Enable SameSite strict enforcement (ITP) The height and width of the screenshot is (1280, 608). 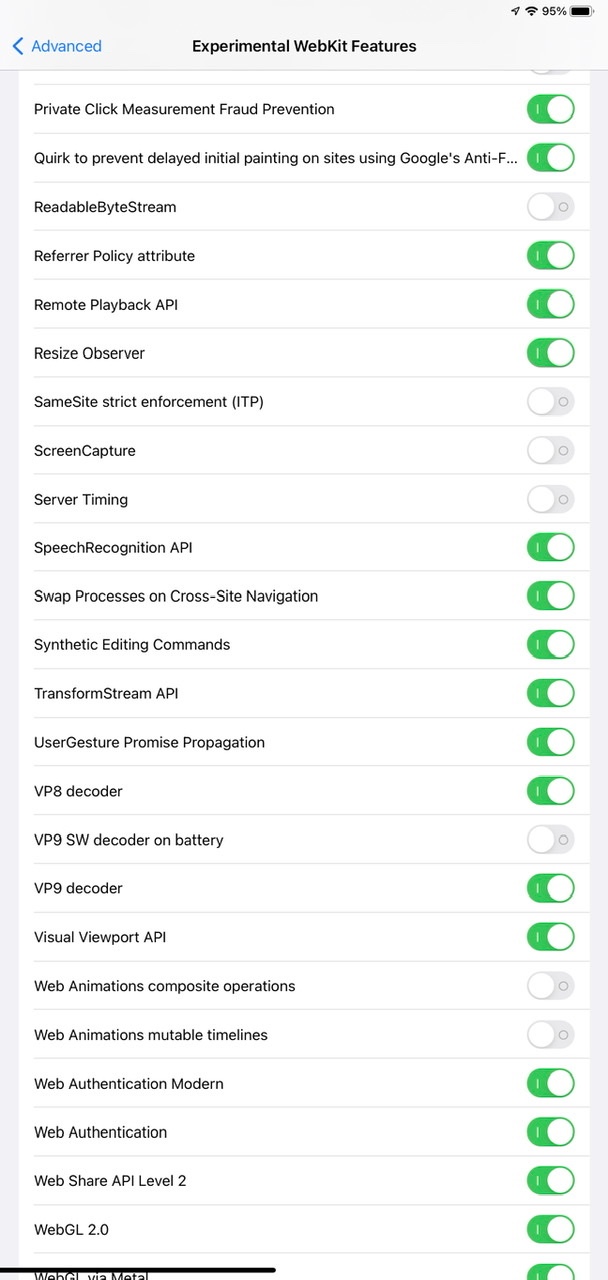tap(550, 402)
